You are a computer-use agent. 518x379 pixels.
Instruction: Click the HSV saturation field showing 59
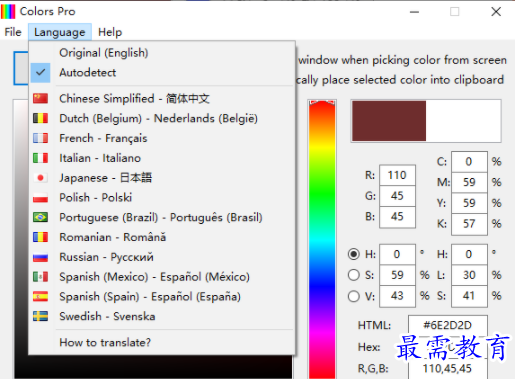tap(397, 275)
